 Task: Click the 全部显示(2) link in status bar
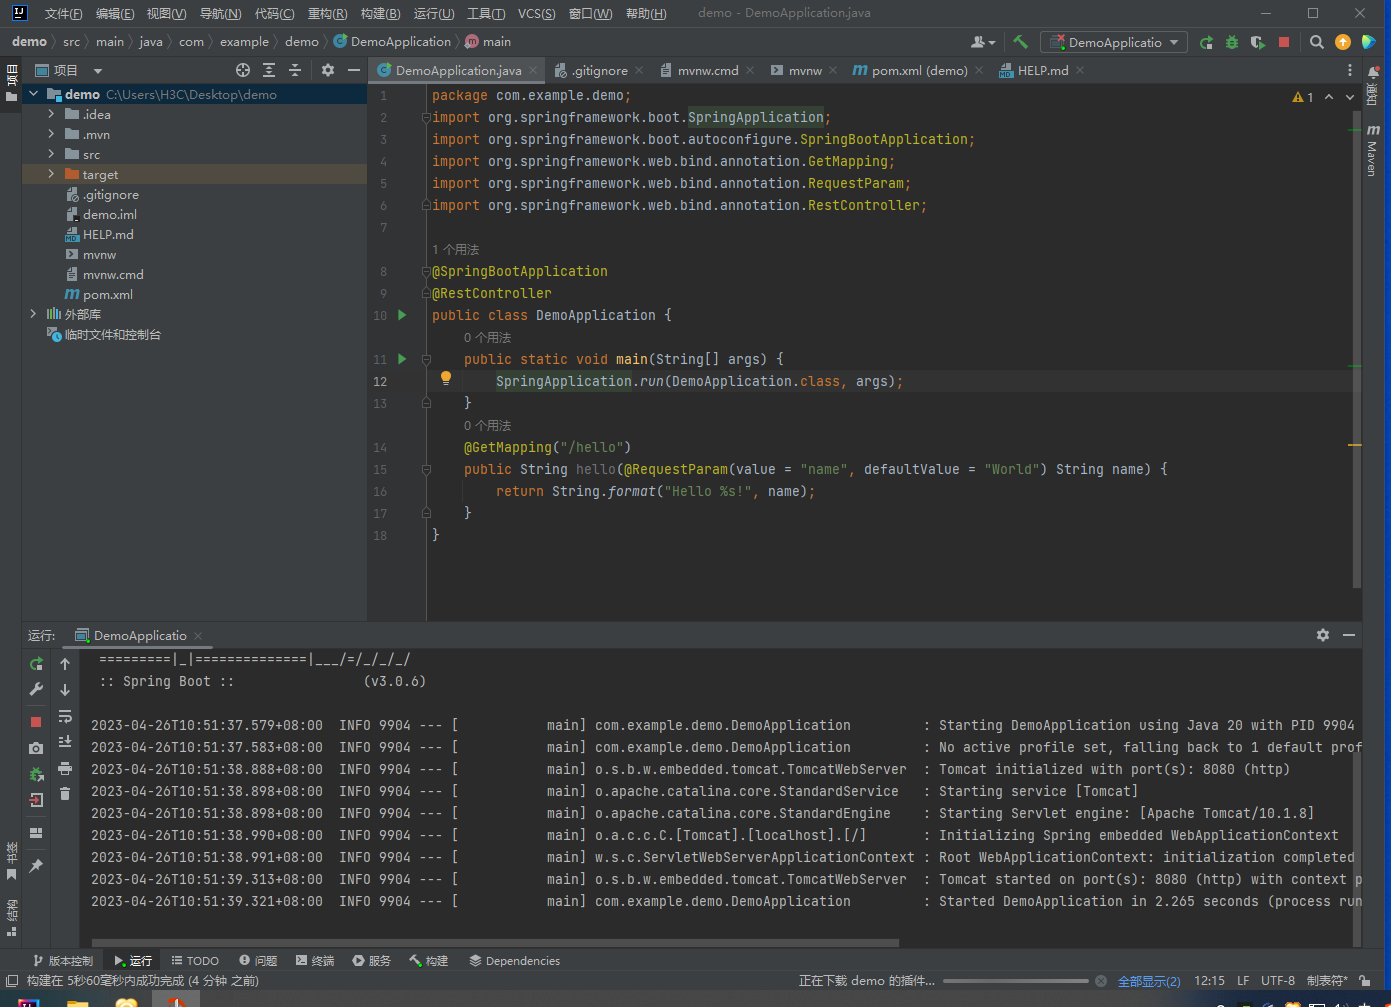pos(1148,981)
